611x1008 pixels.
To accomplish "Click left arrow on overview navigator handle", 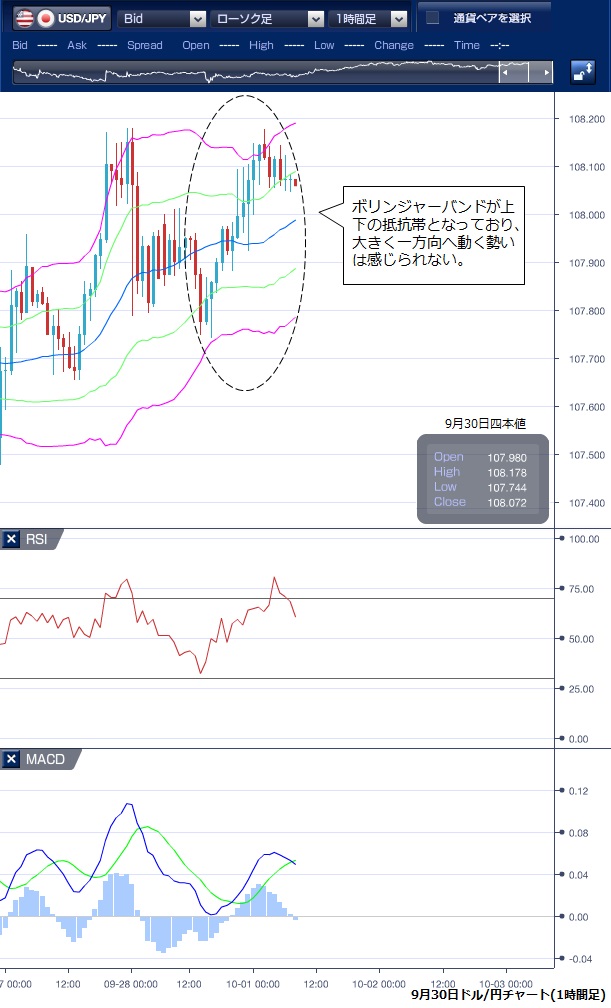I will click(x=507, y=74).
